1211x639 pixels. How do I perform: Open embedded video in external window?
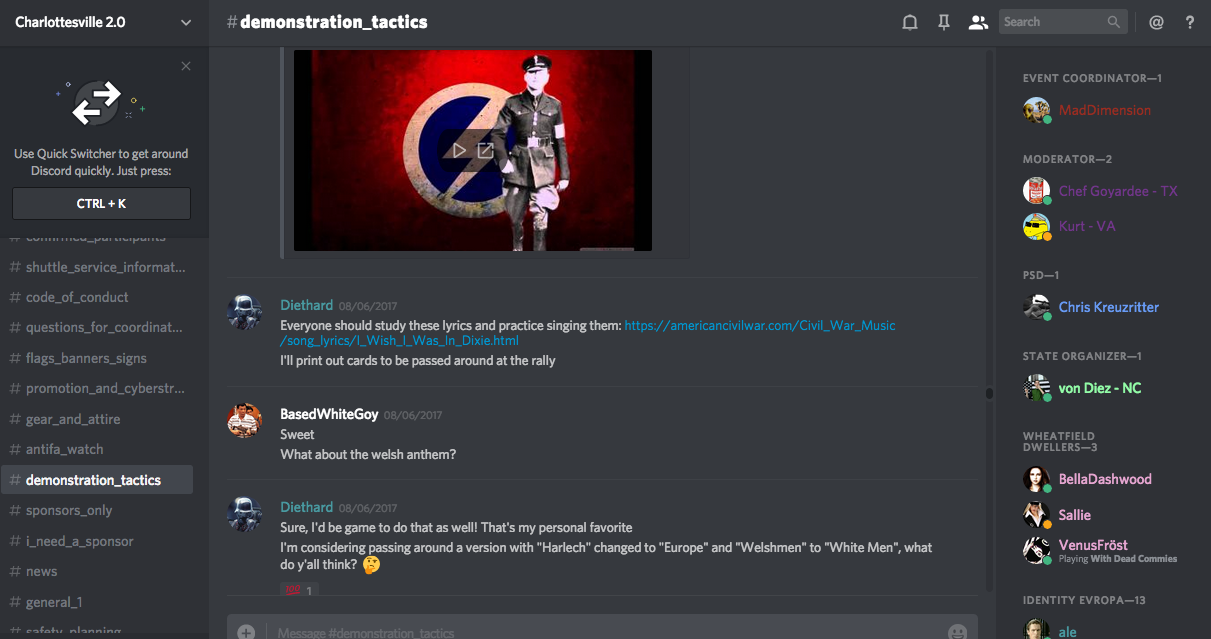[485, 150]
